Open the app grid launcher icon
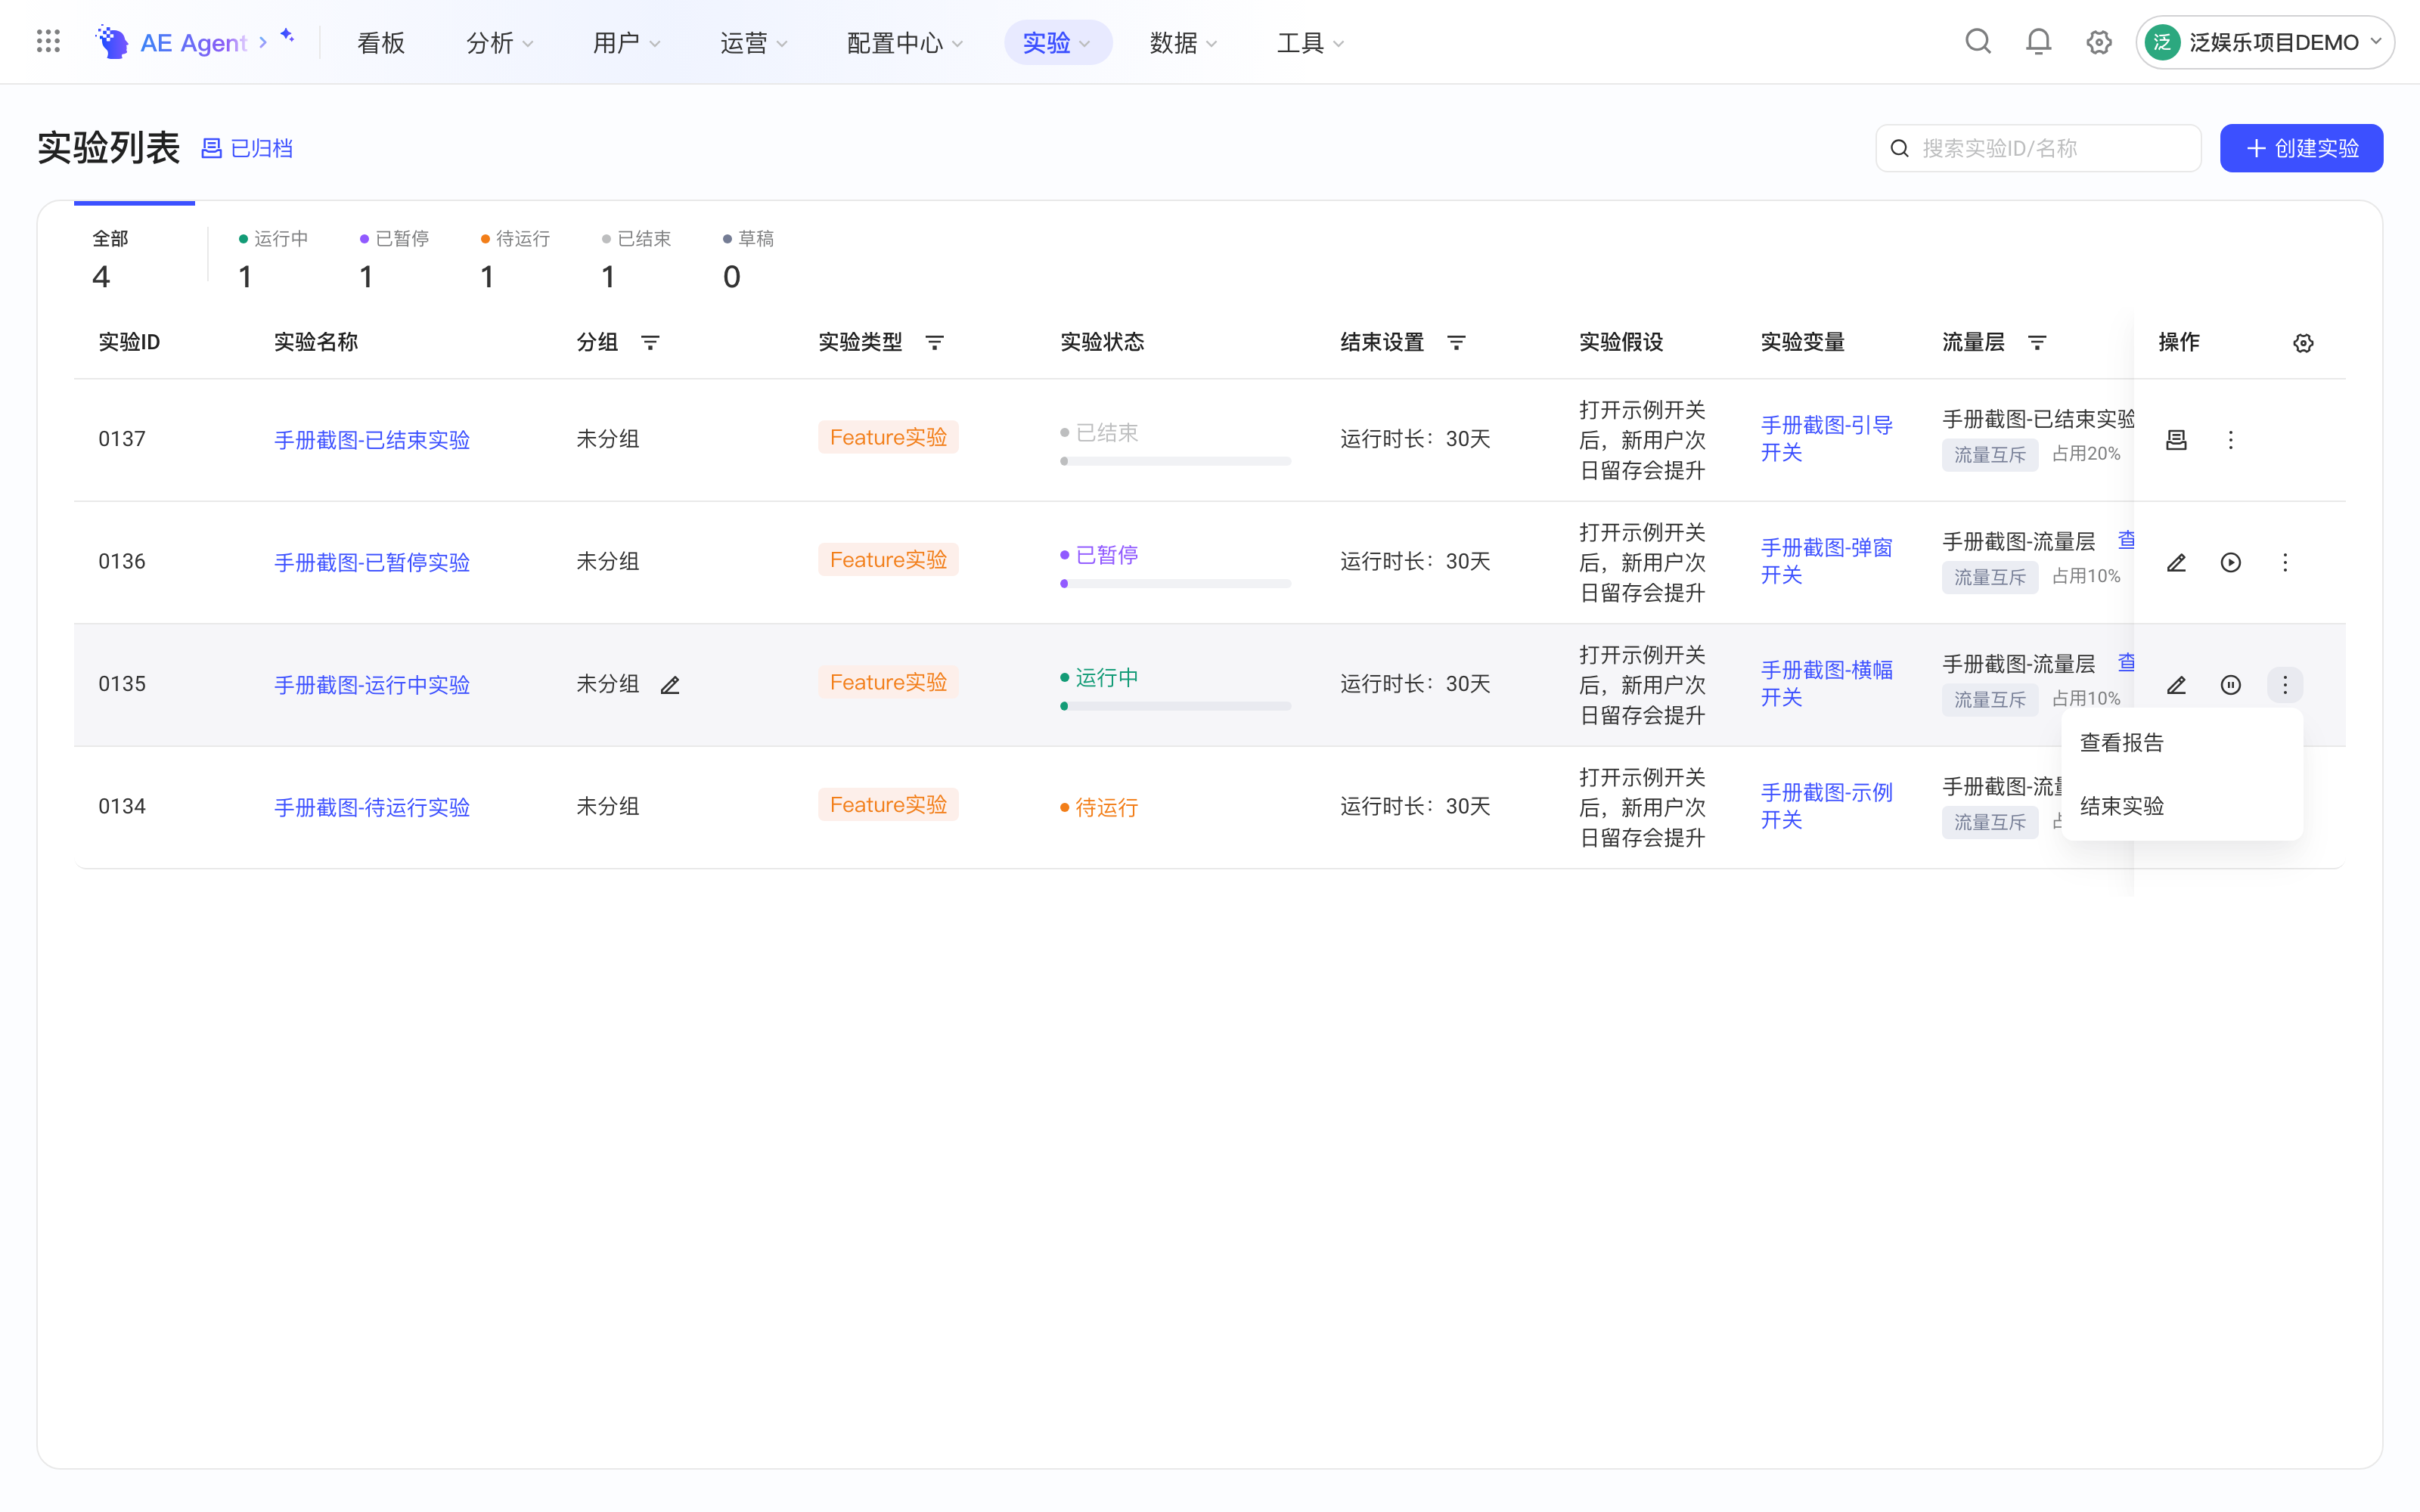 (x=48, y=41)
